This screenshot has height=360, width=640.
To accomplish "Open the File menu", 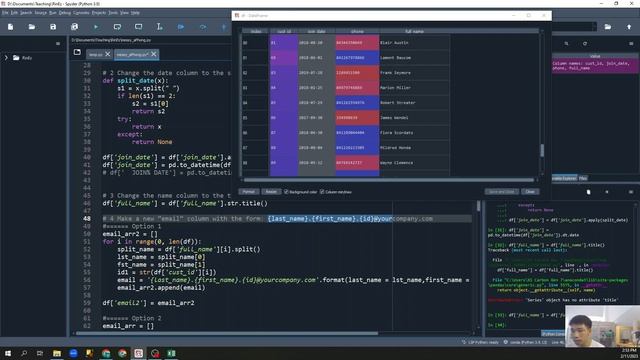I will (x=5, y=13).
